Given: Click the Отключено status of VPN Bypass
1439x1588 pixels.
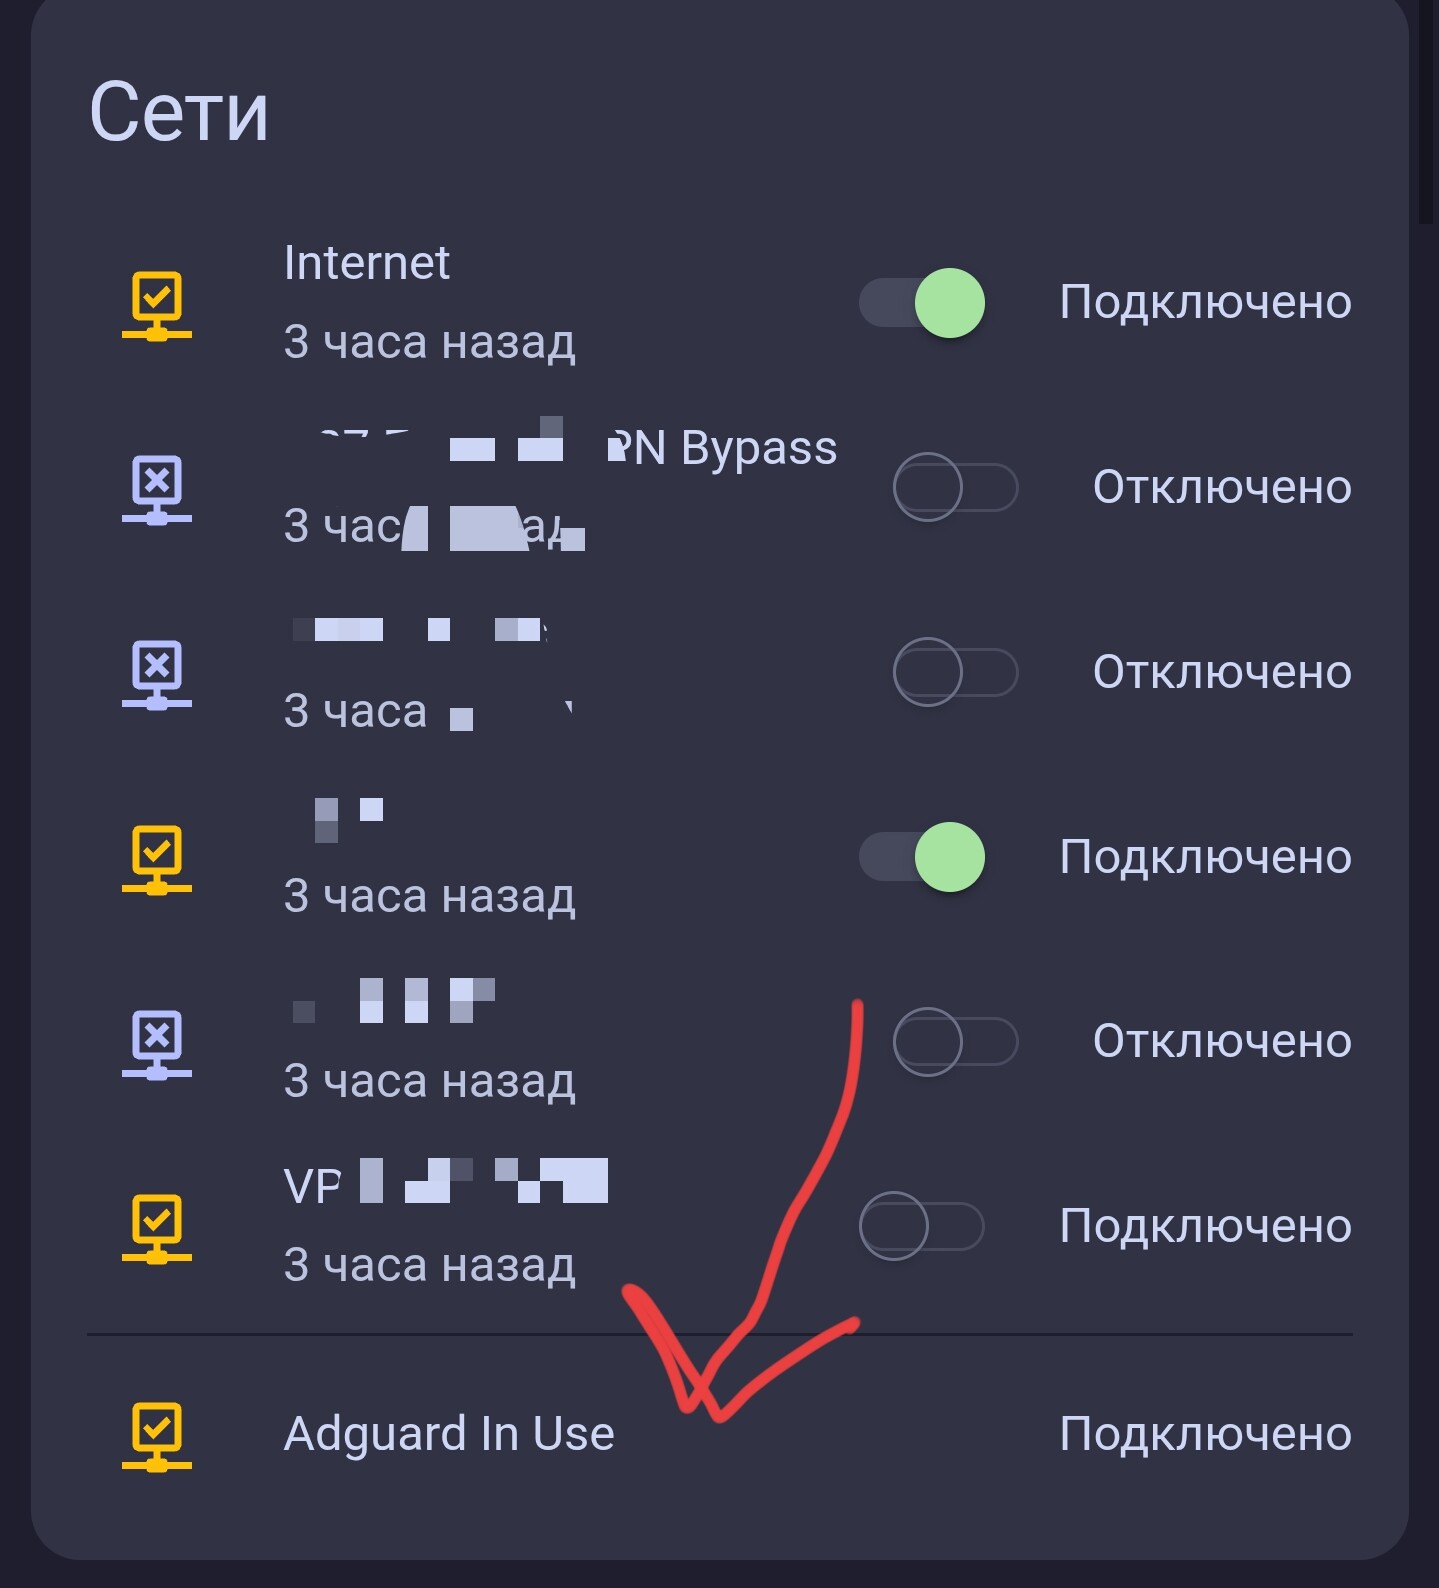Looking at the screenshot, I should tap(1222, 487).
